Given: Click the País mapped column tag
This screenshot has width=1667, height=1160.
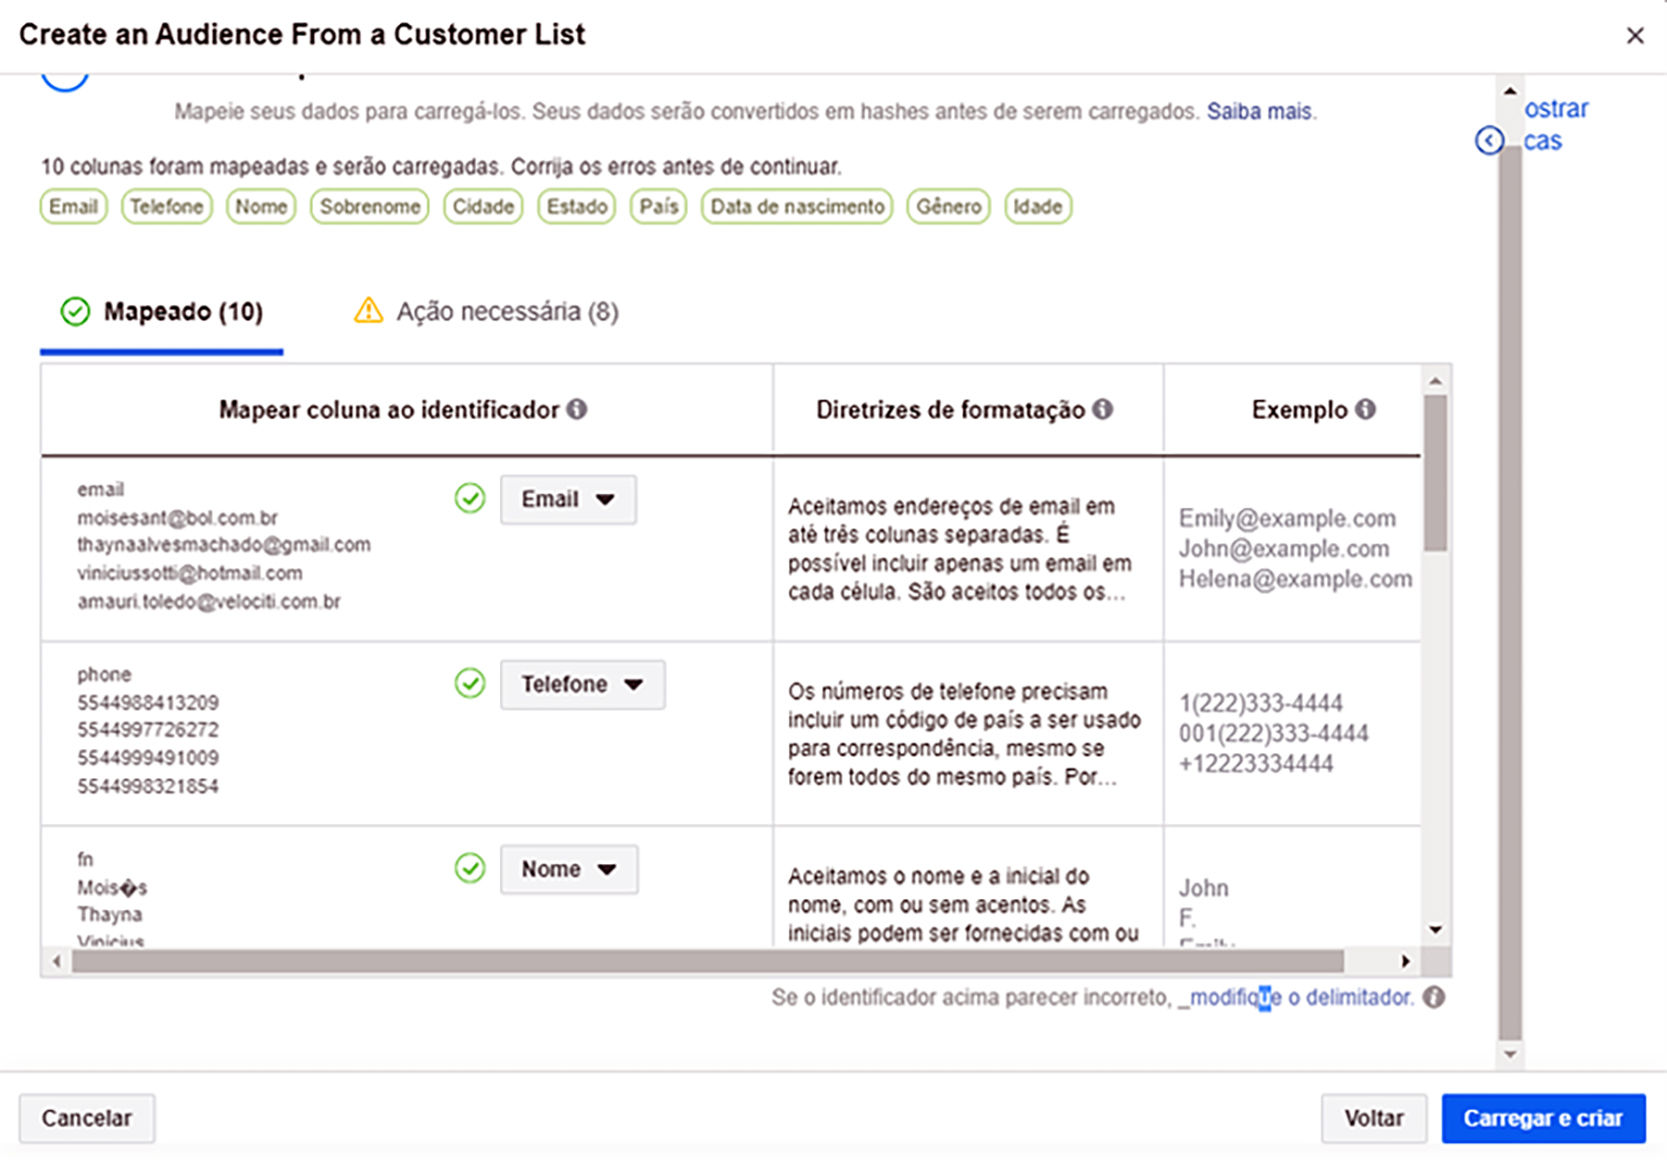Looking at the screenshot, I should pyautogui.click(x=659, y=206).
